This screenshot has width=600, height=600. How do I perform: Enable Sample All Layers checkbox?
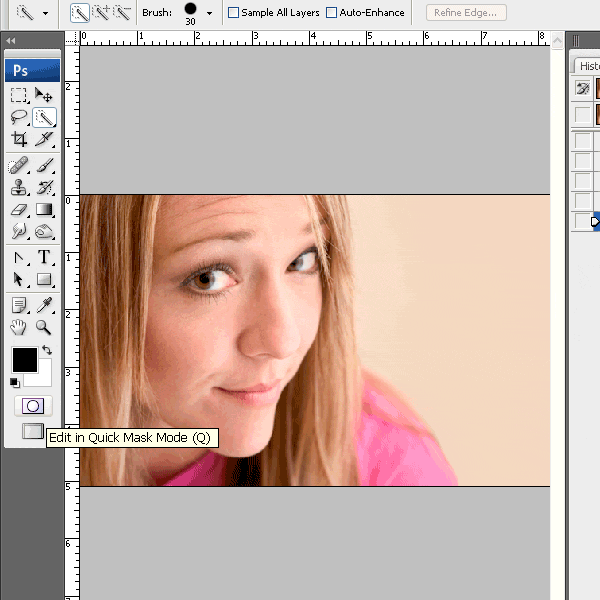click(233, 13)
